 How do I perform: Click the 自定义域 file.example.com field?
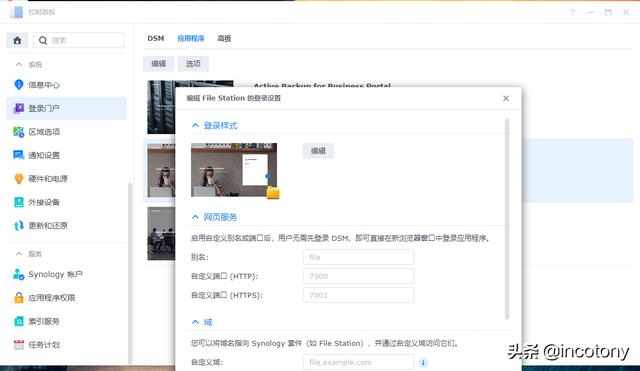(358, 362)
